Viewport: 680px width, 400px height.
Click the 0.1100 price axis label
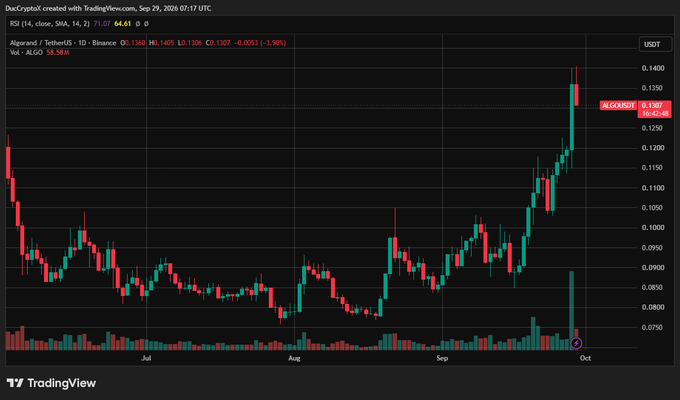[x=653, y=188]
